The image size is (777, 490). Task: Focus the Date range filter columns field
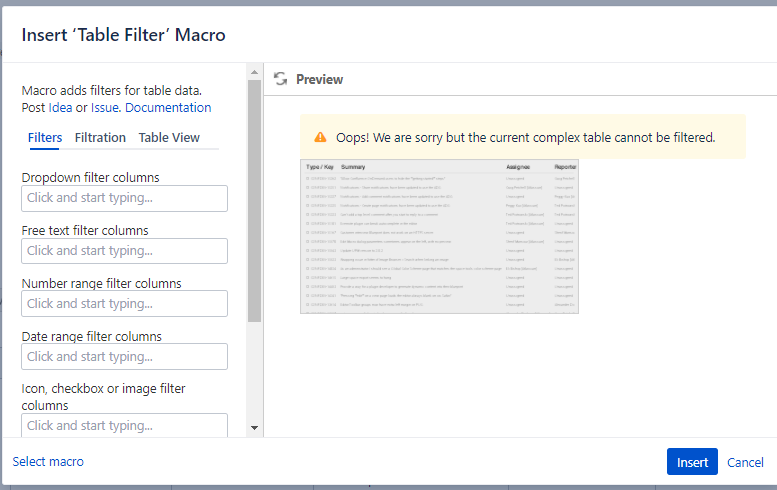pos(124,356)
